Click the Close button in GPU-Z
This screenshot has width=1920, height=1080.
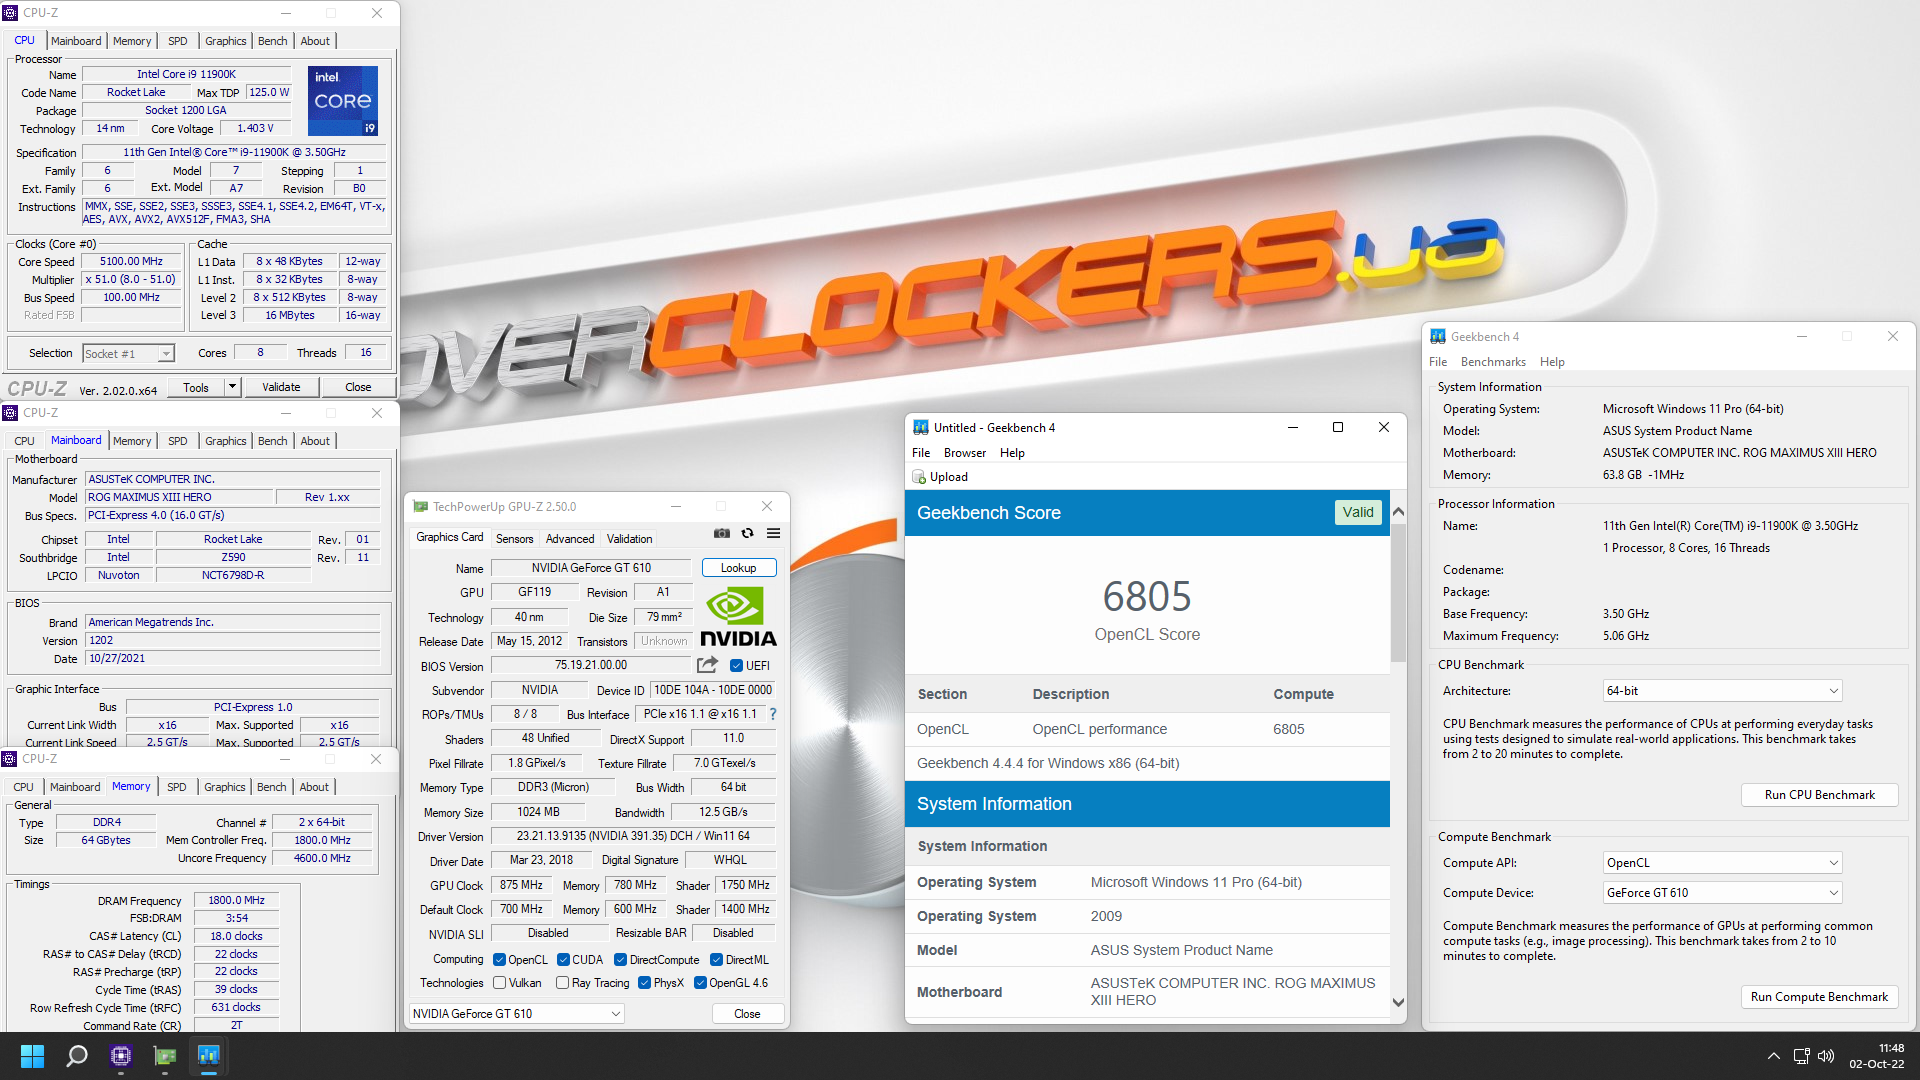click(747, 1014)
